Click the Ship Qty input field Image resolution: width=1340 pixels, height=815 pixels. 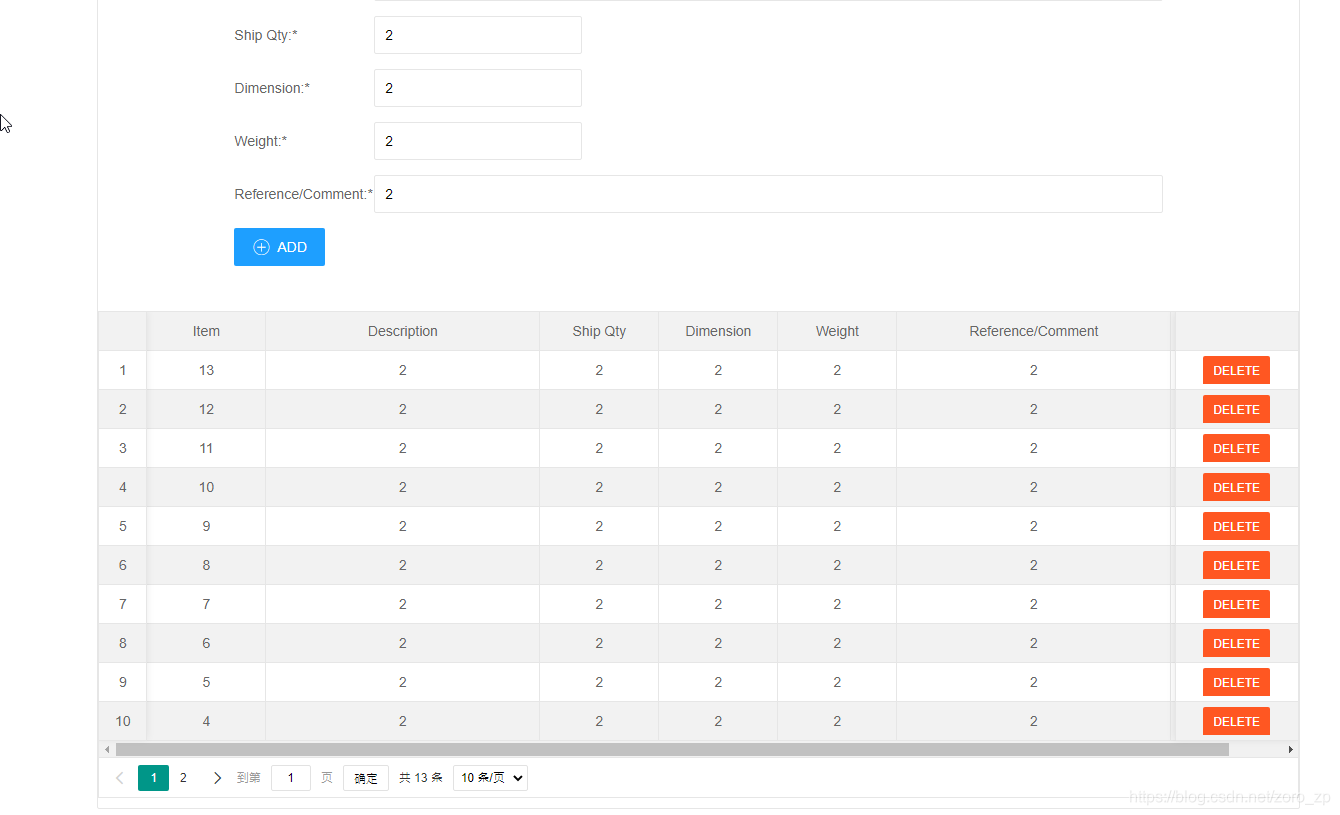coord(478,35)
